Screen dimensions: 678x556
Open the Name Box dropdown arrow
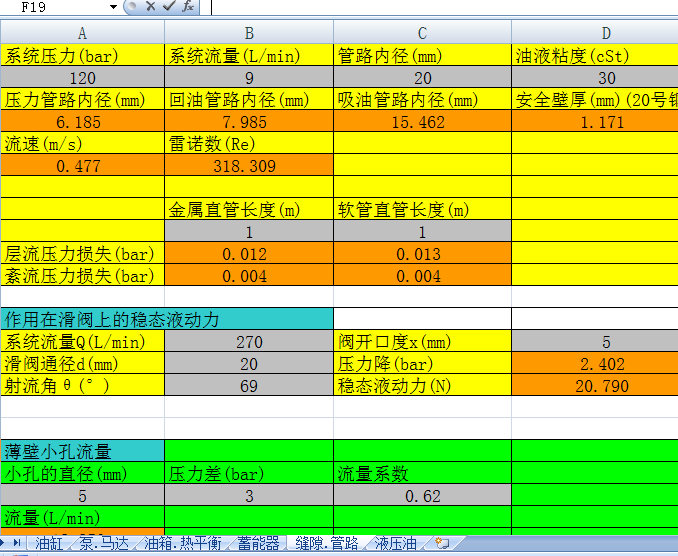pos(113,7)
